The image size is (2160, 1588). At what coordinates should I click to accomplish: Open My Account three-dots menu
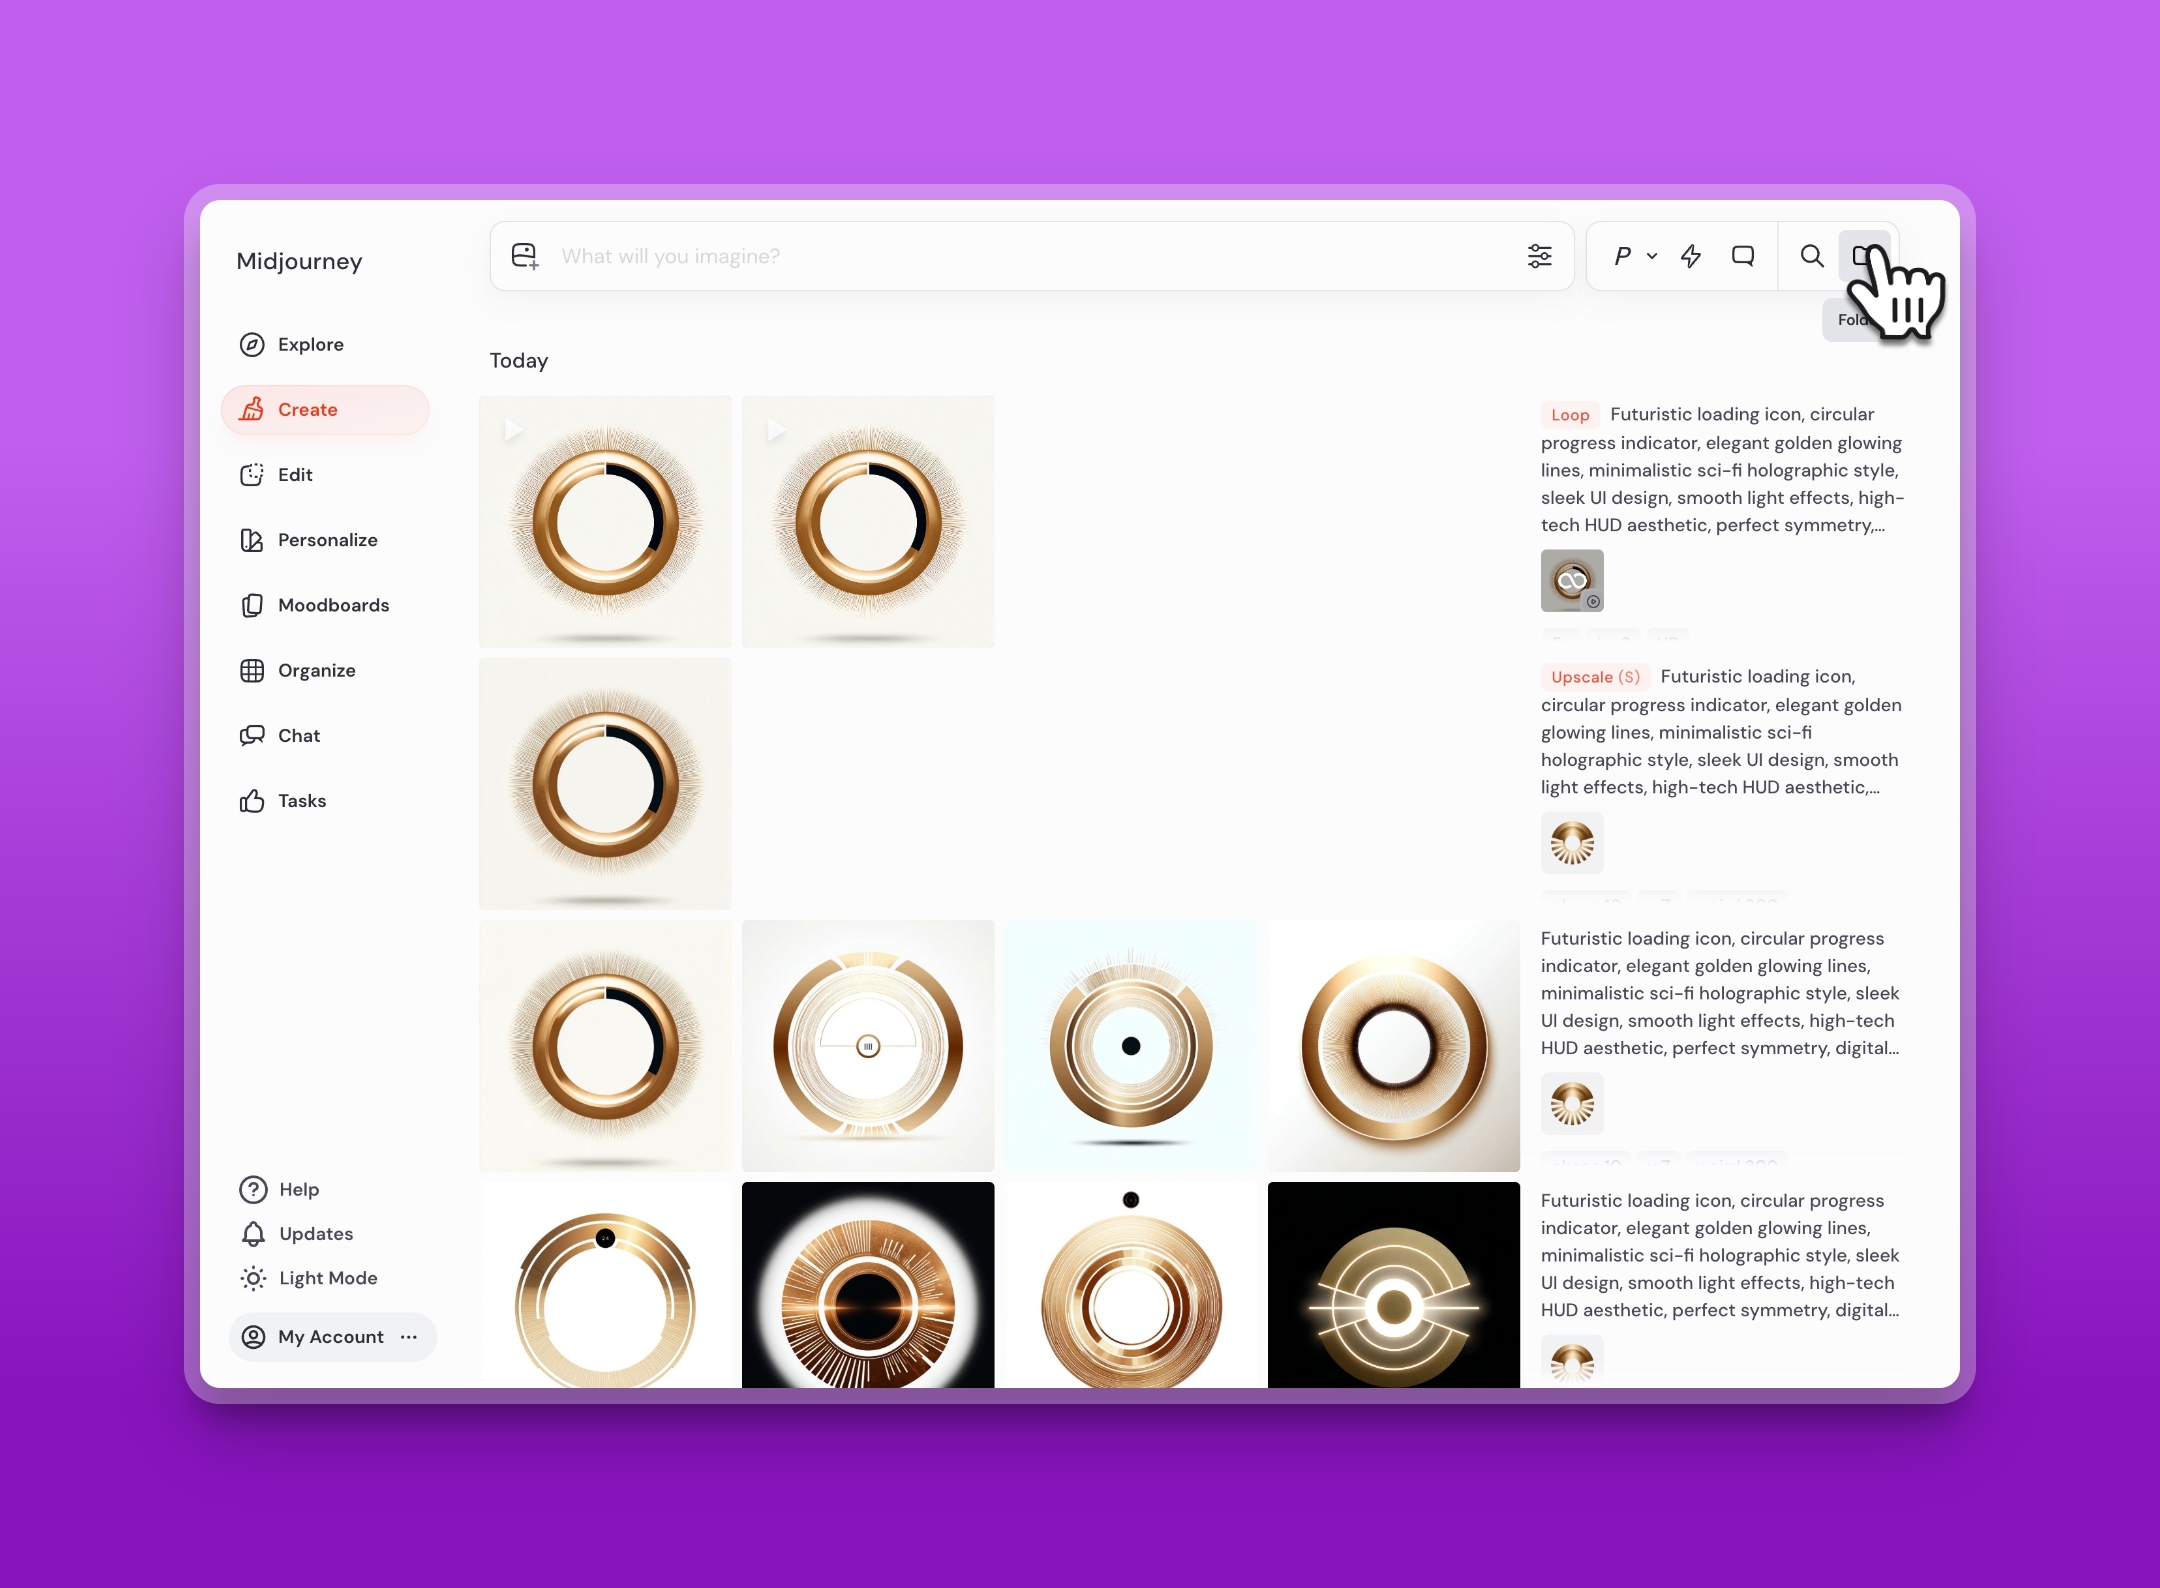tap(409, 1337)
